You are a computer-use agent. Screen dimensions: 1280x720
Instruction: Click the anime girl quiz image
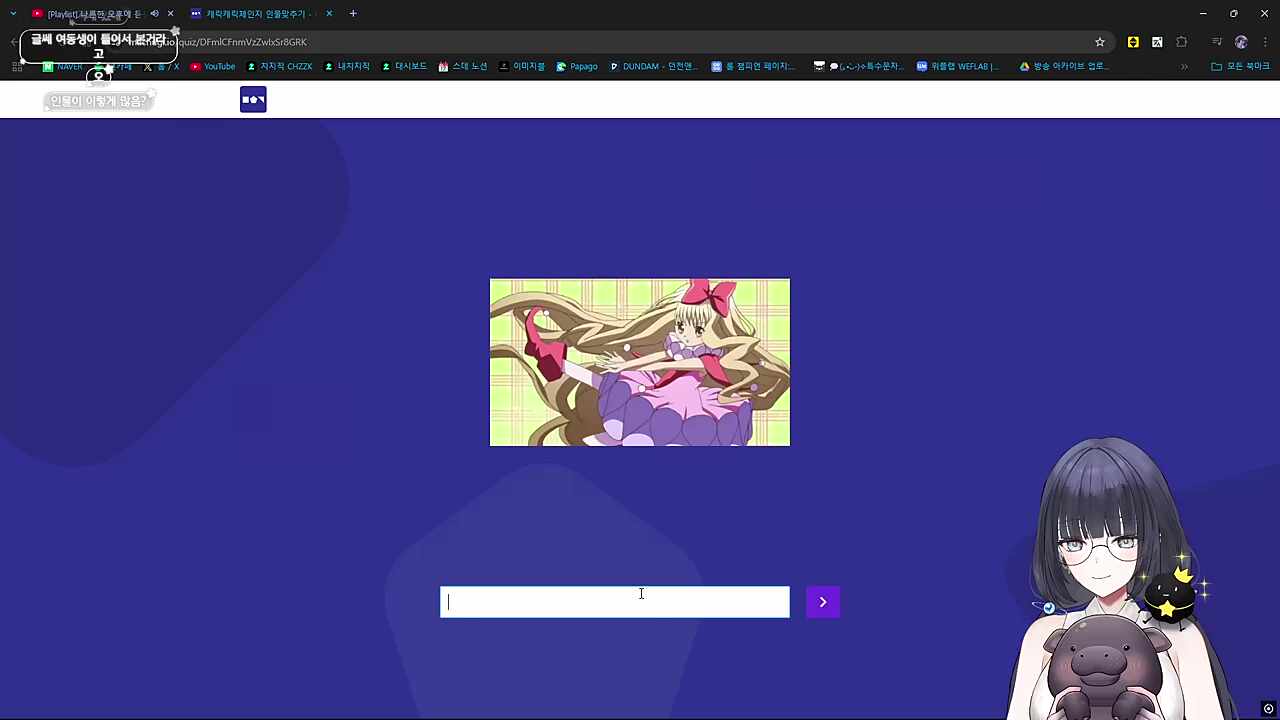640,362
